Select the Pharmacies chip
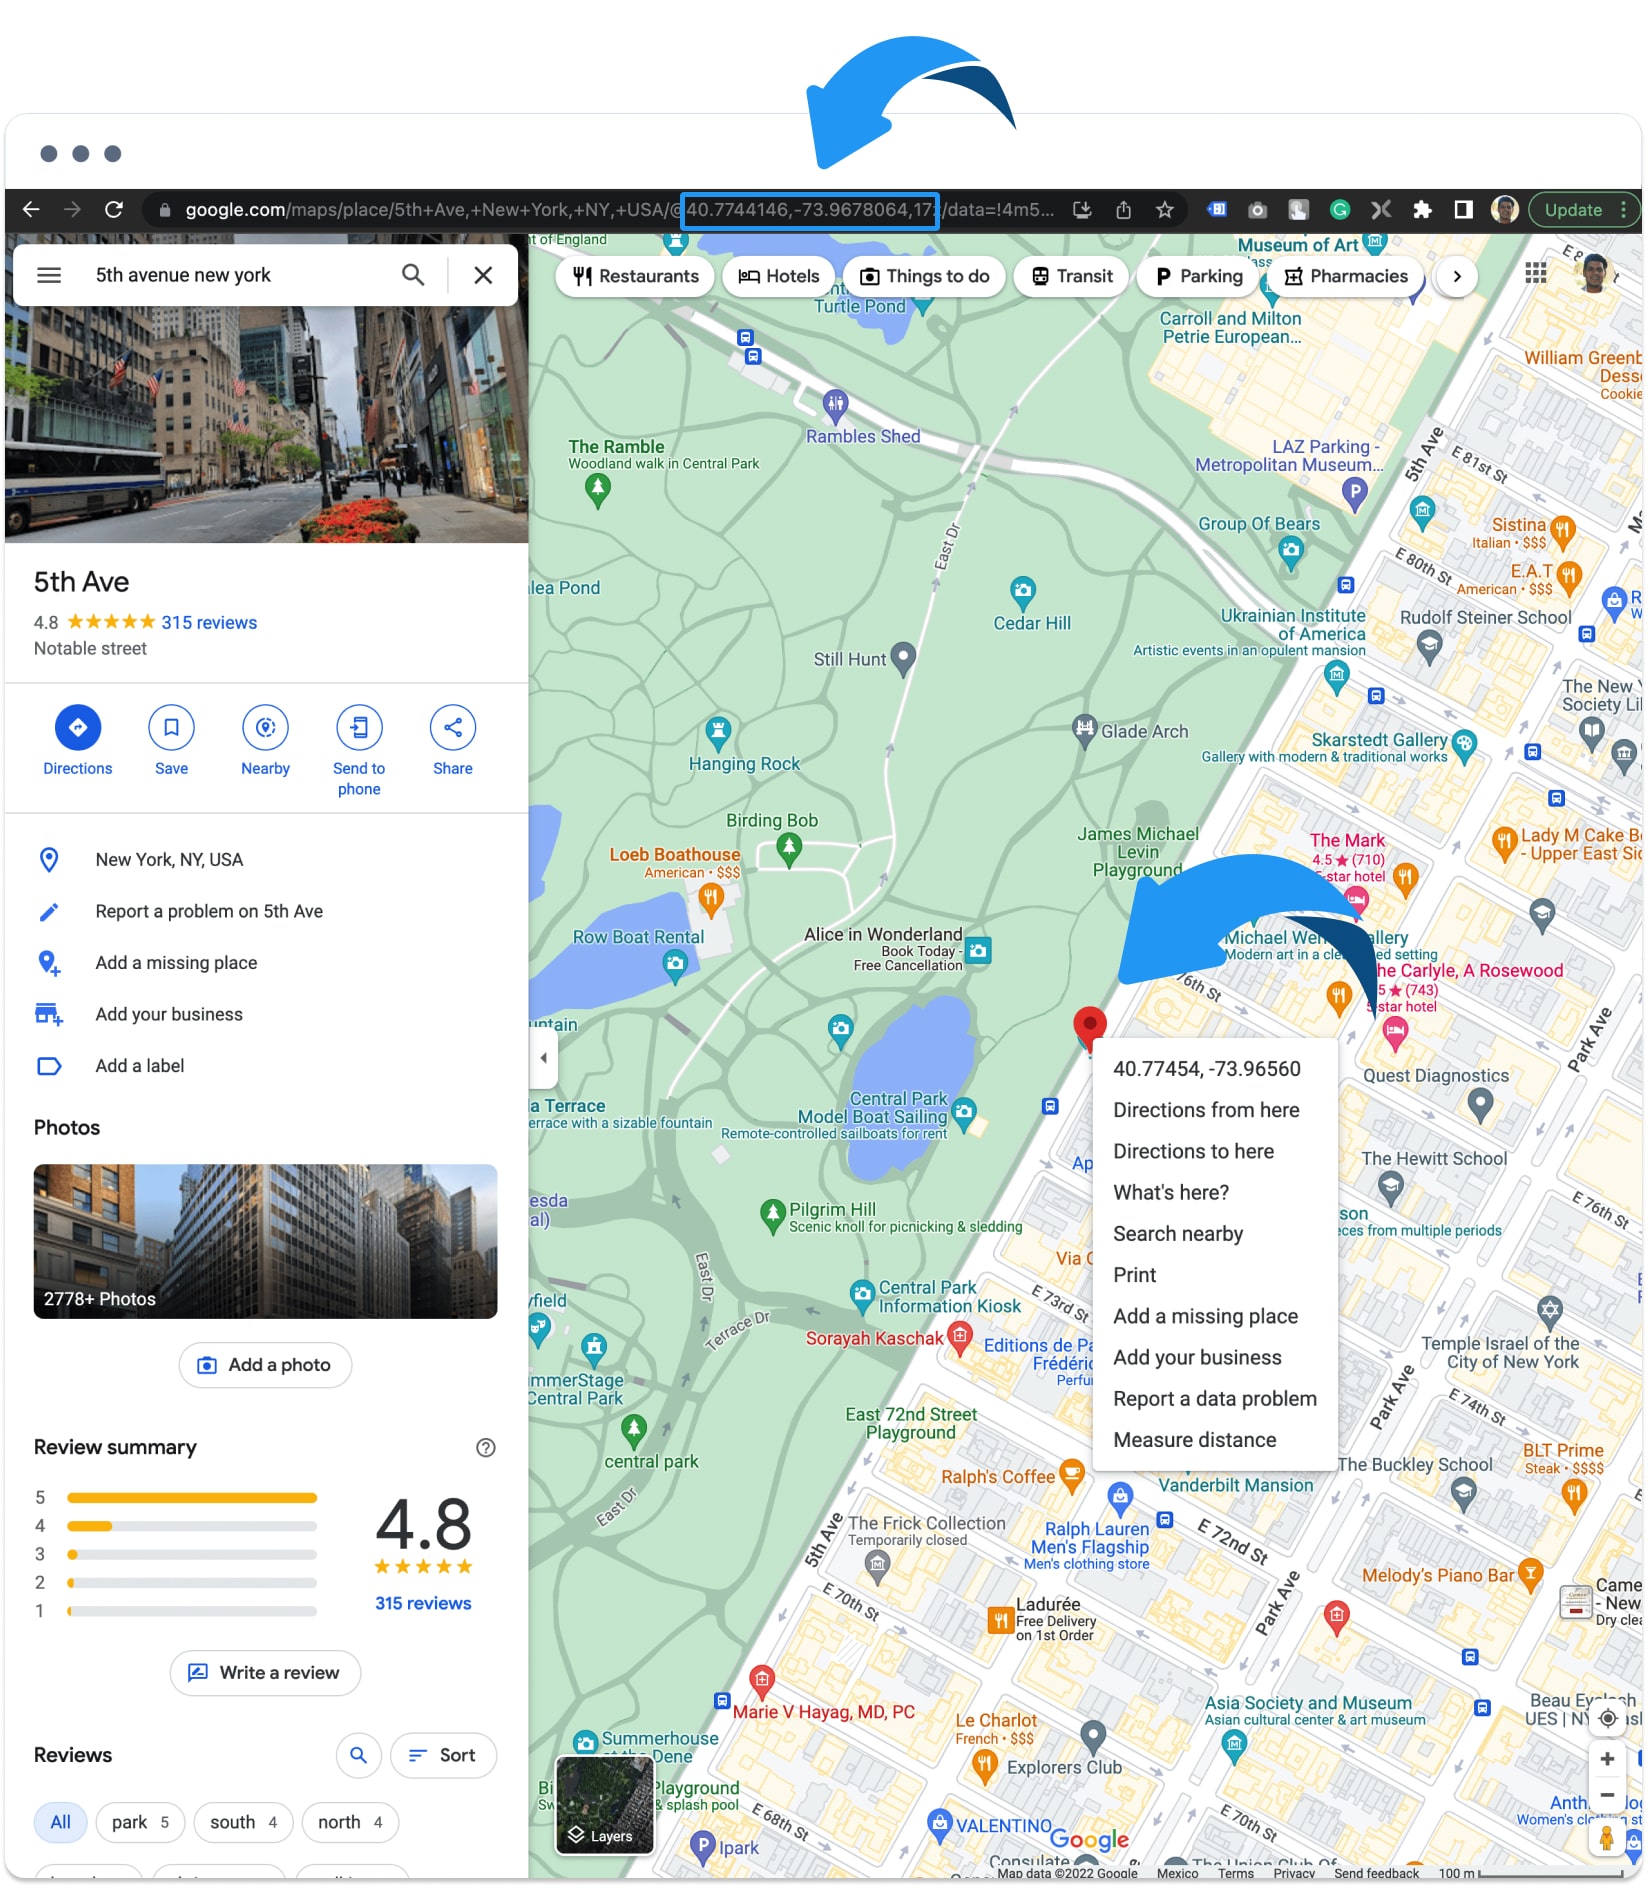 click(x=1345, y=276)
